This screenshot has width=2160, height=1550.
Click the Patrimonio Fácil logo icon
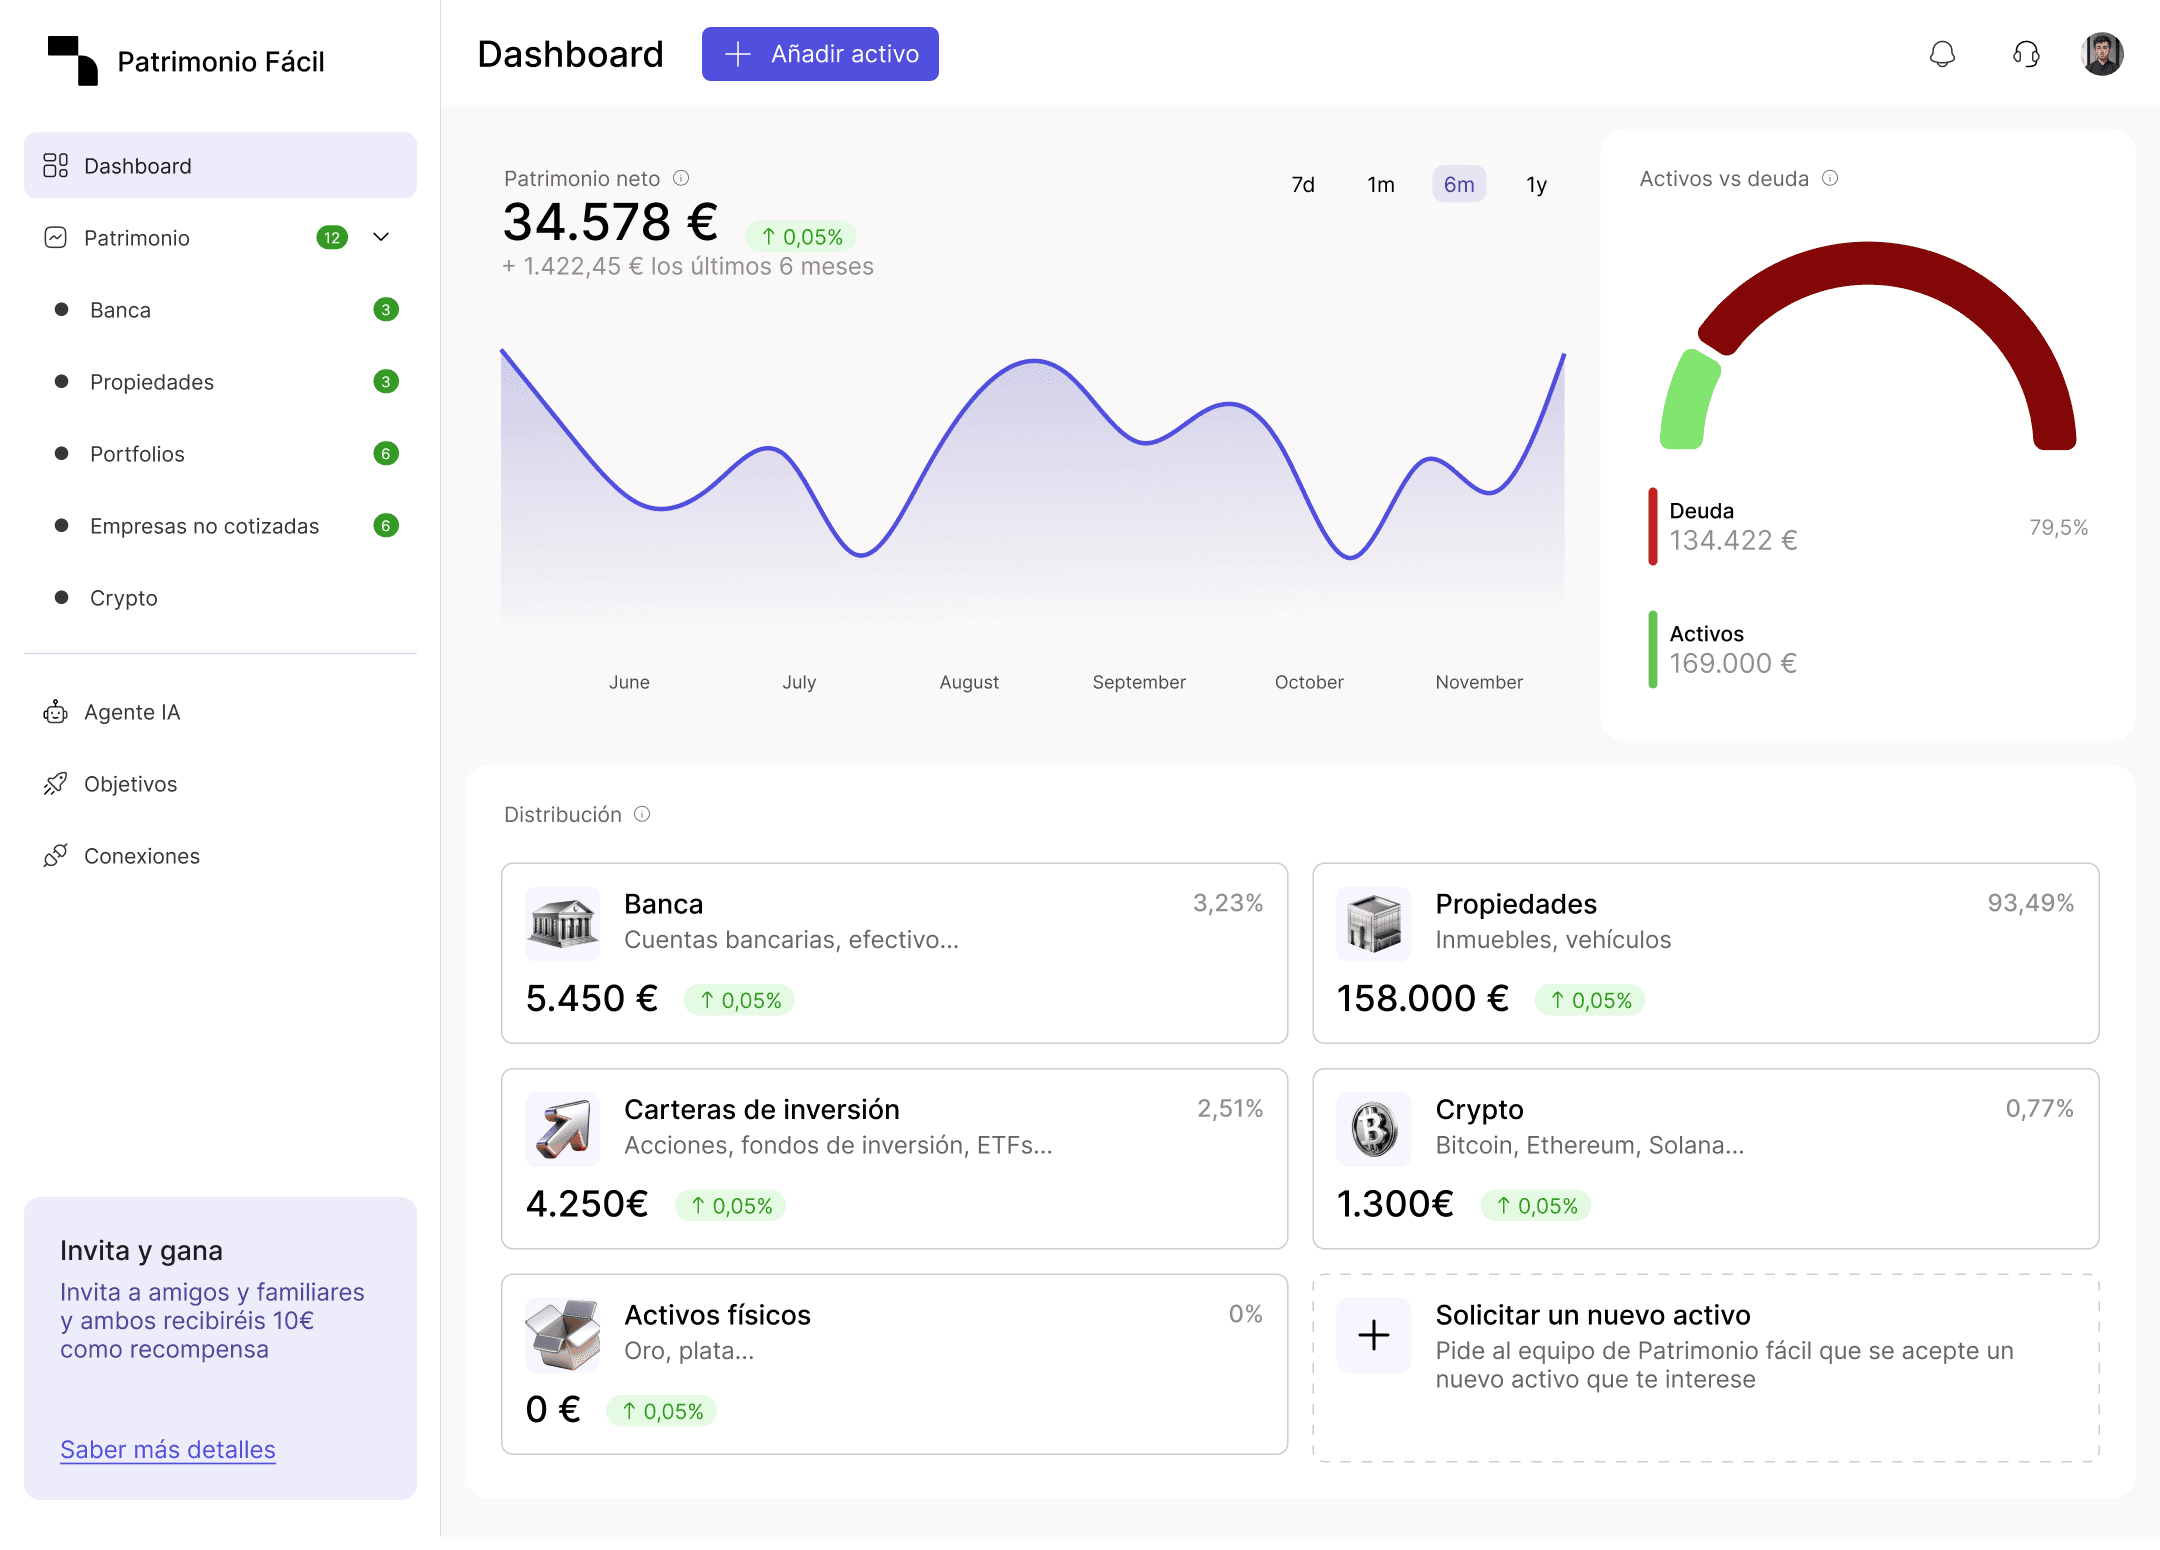coord(73,61)
